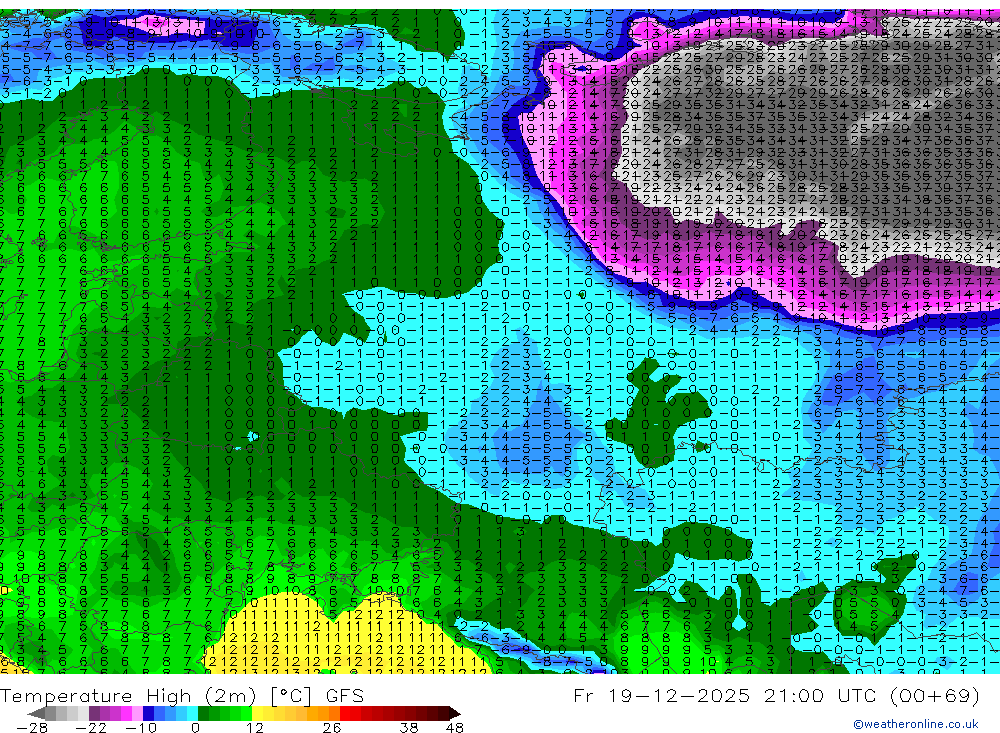The width and height of the screenshot is (1000, 733).
Task: Click the "Fr 19-12-2025 21:00 UTC (00+69)" timestamp
Action: 776,696
